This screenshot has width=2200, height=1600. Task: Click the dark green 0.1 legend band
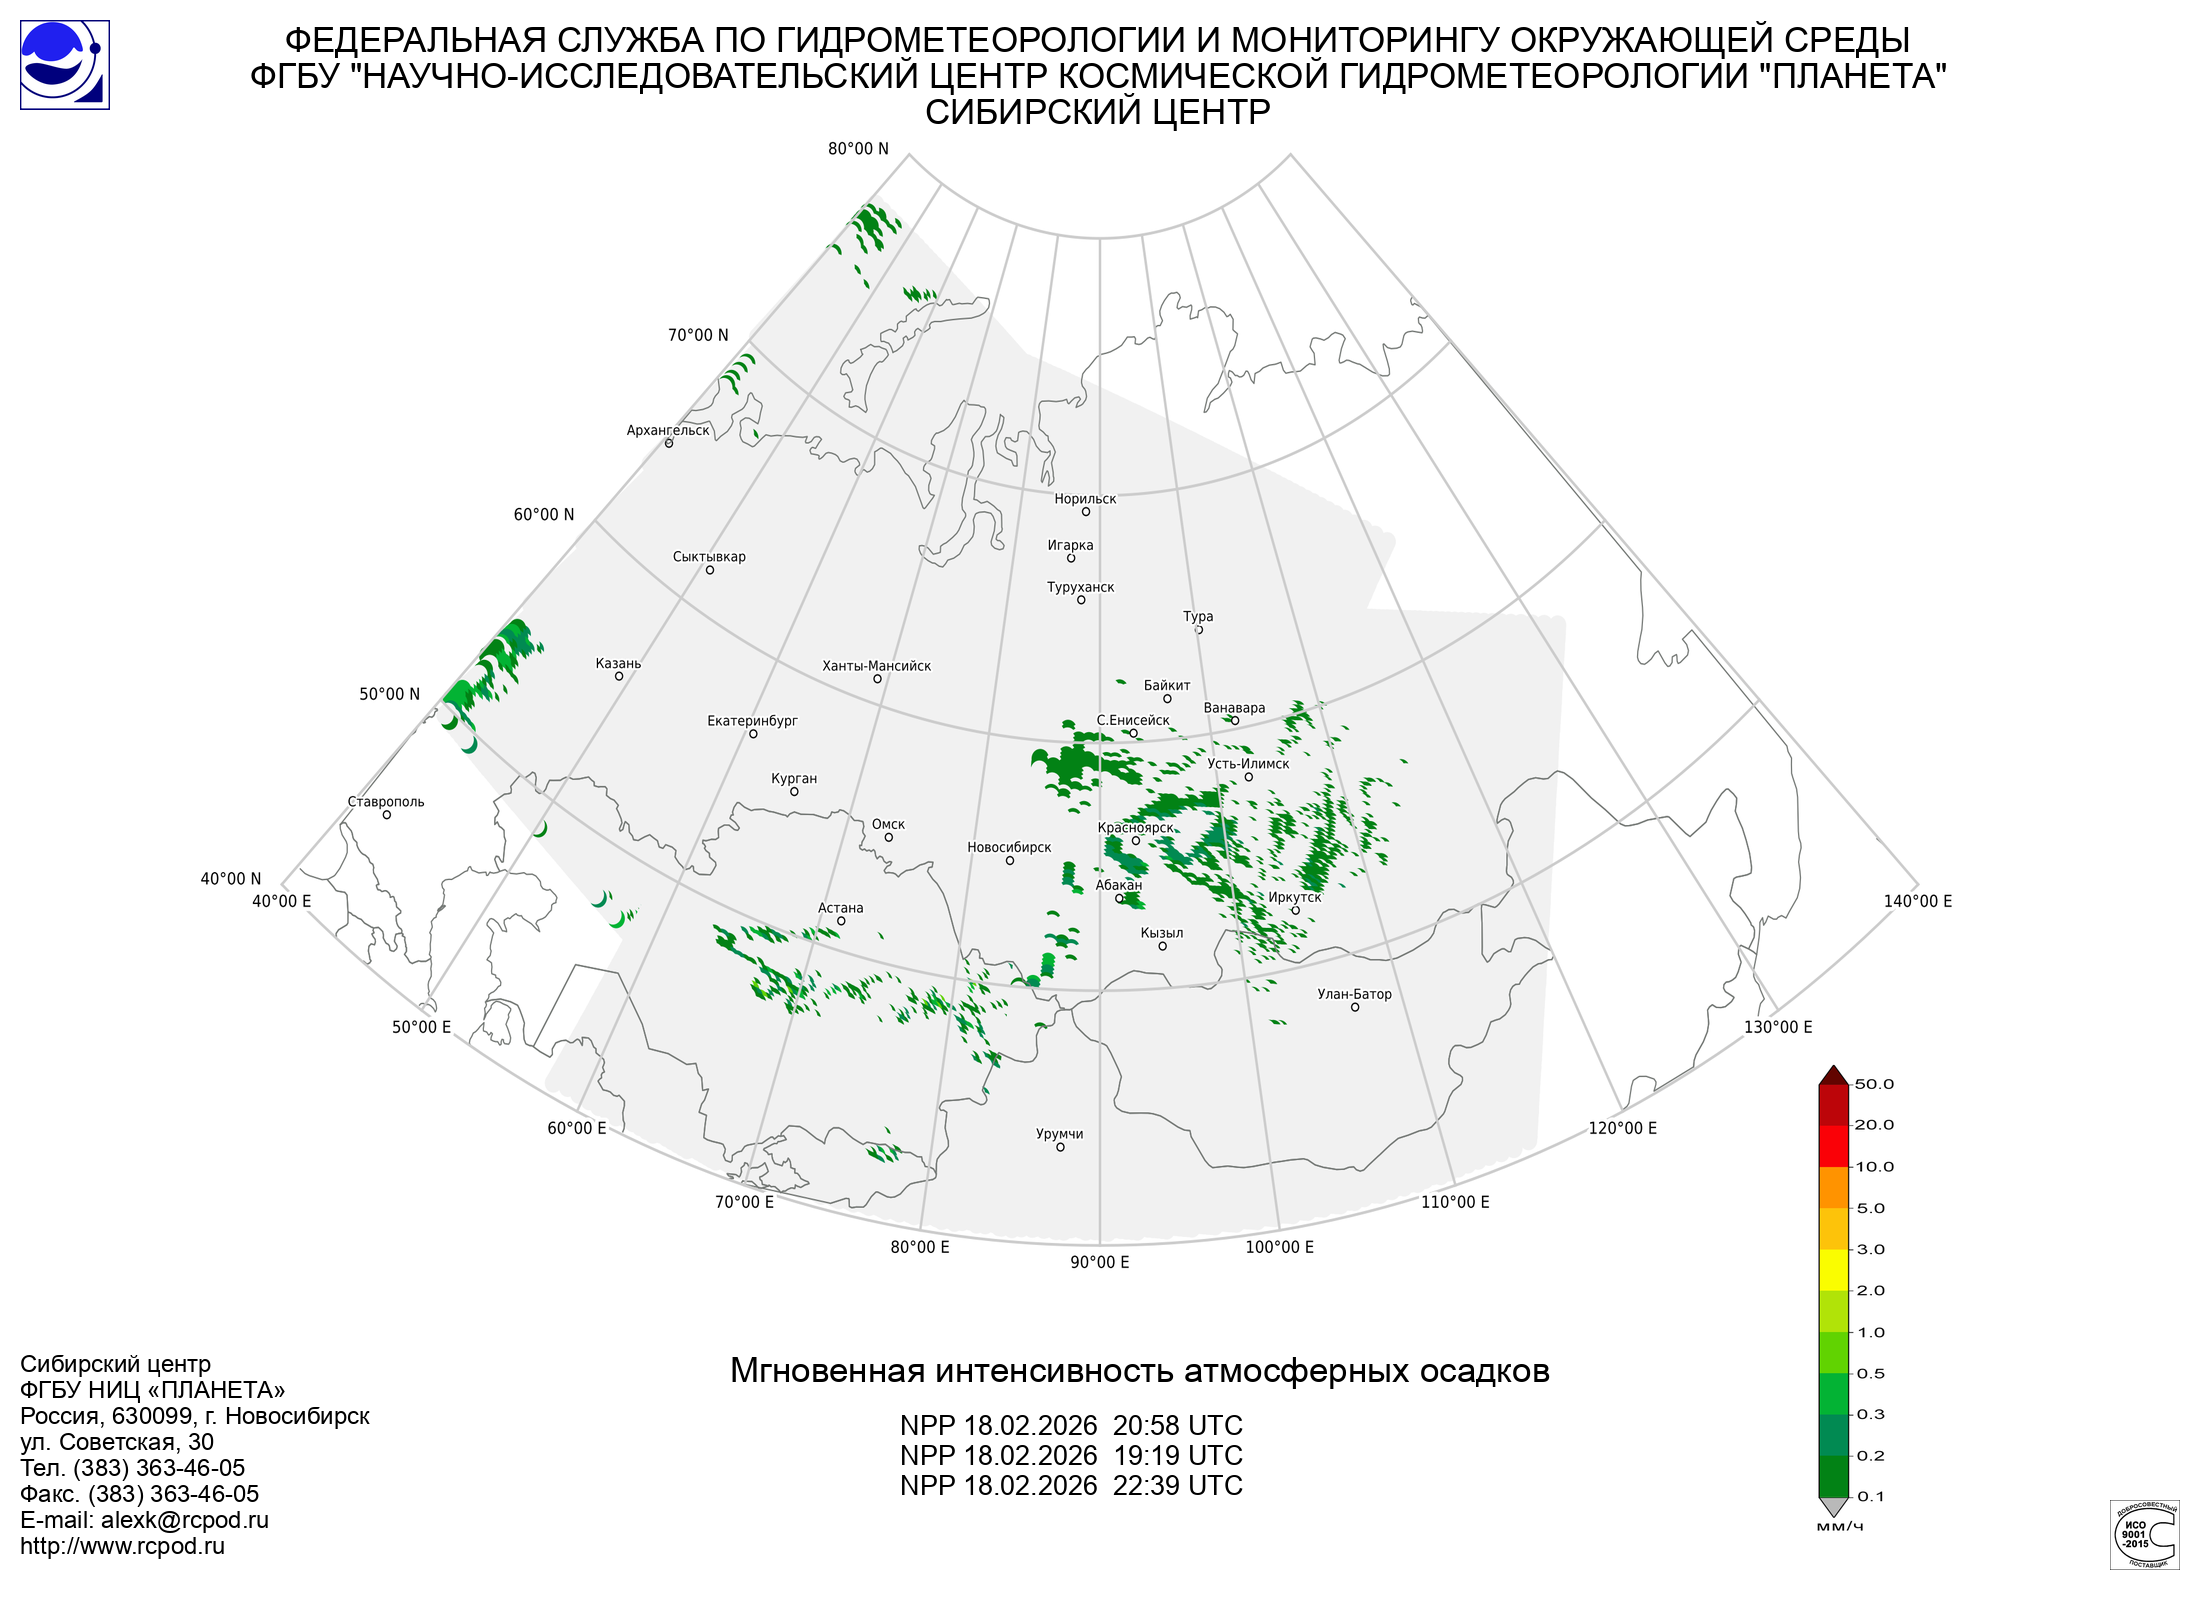(1833, 1476)
